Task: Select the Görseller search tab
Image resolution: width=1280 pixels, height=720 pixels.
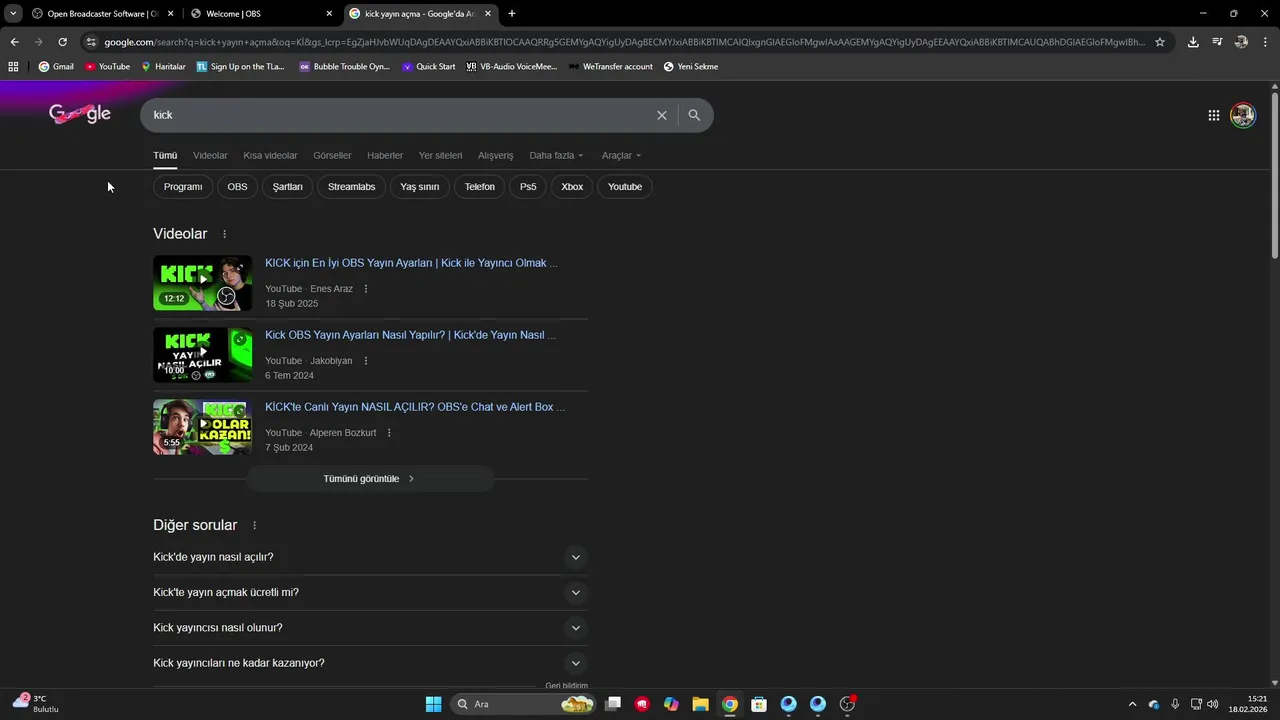Action: tap(332, 155)
